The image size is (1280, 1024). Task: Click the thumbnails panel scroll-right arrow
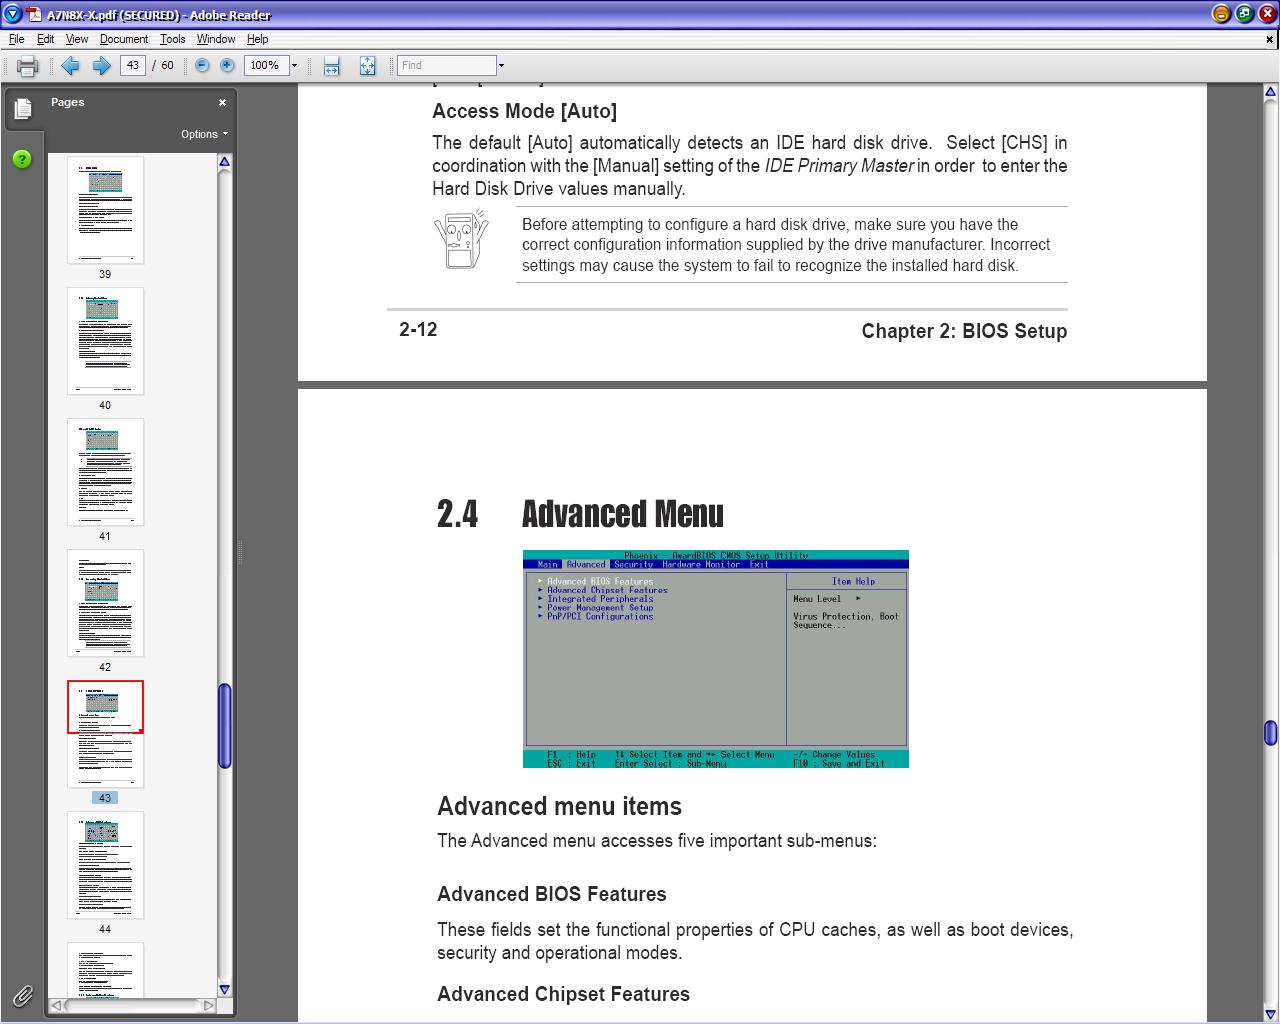coord(208,1005)
